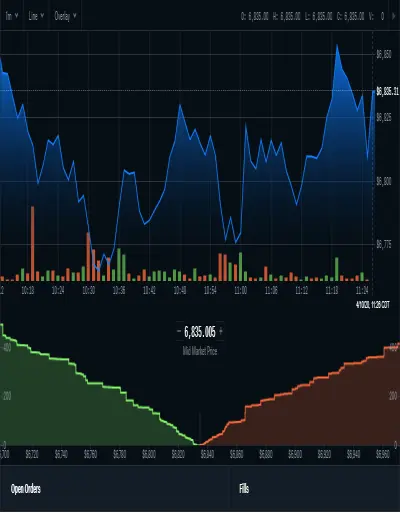Click the 10:42 time axis label
Screen dimensions: 400x513
coord(149,290)
